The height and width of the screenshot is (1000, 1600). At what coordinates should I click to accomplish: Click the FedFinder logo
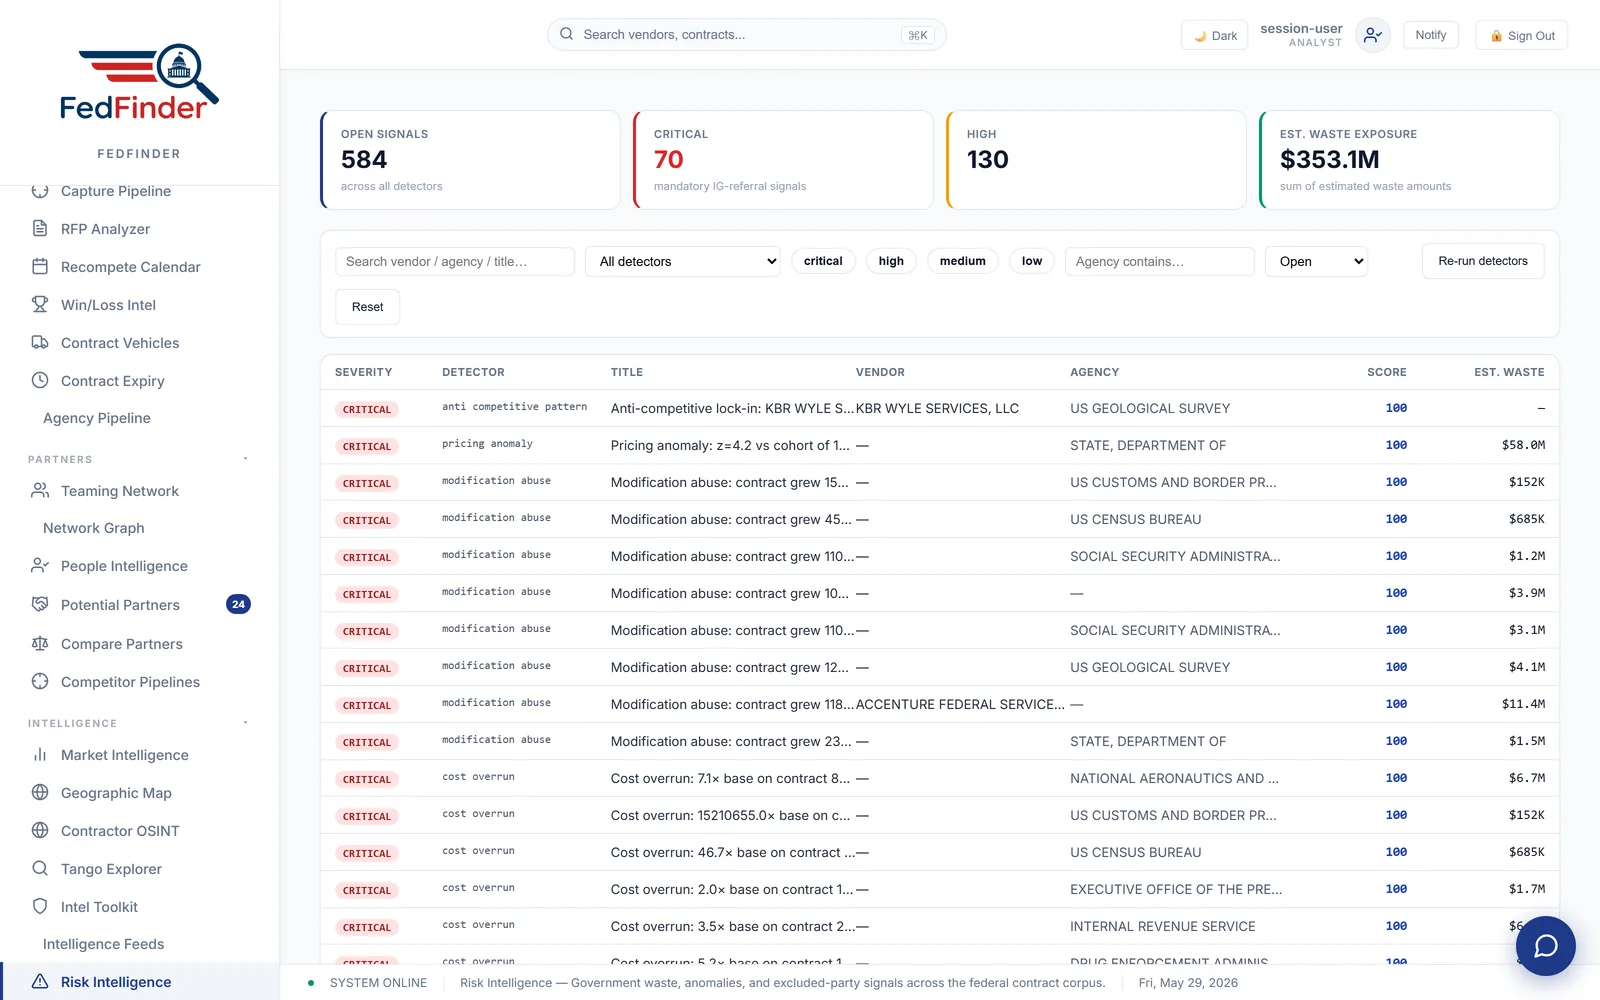click(x=139, y=83)
